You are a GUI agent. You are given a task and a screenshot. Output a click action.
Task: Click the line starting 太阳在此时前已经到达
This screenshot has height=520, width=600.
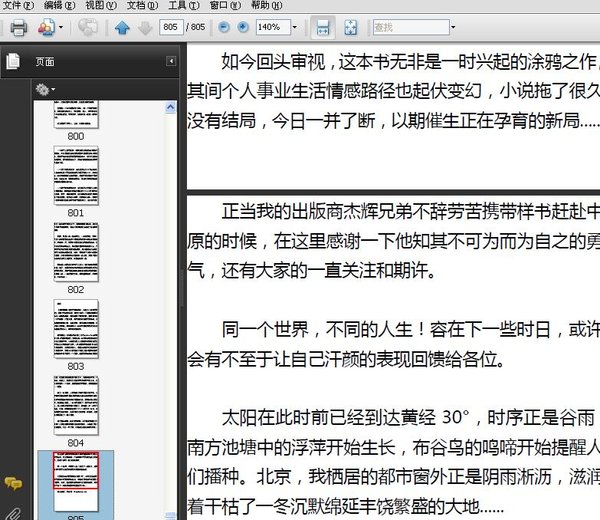pos(408,418)
